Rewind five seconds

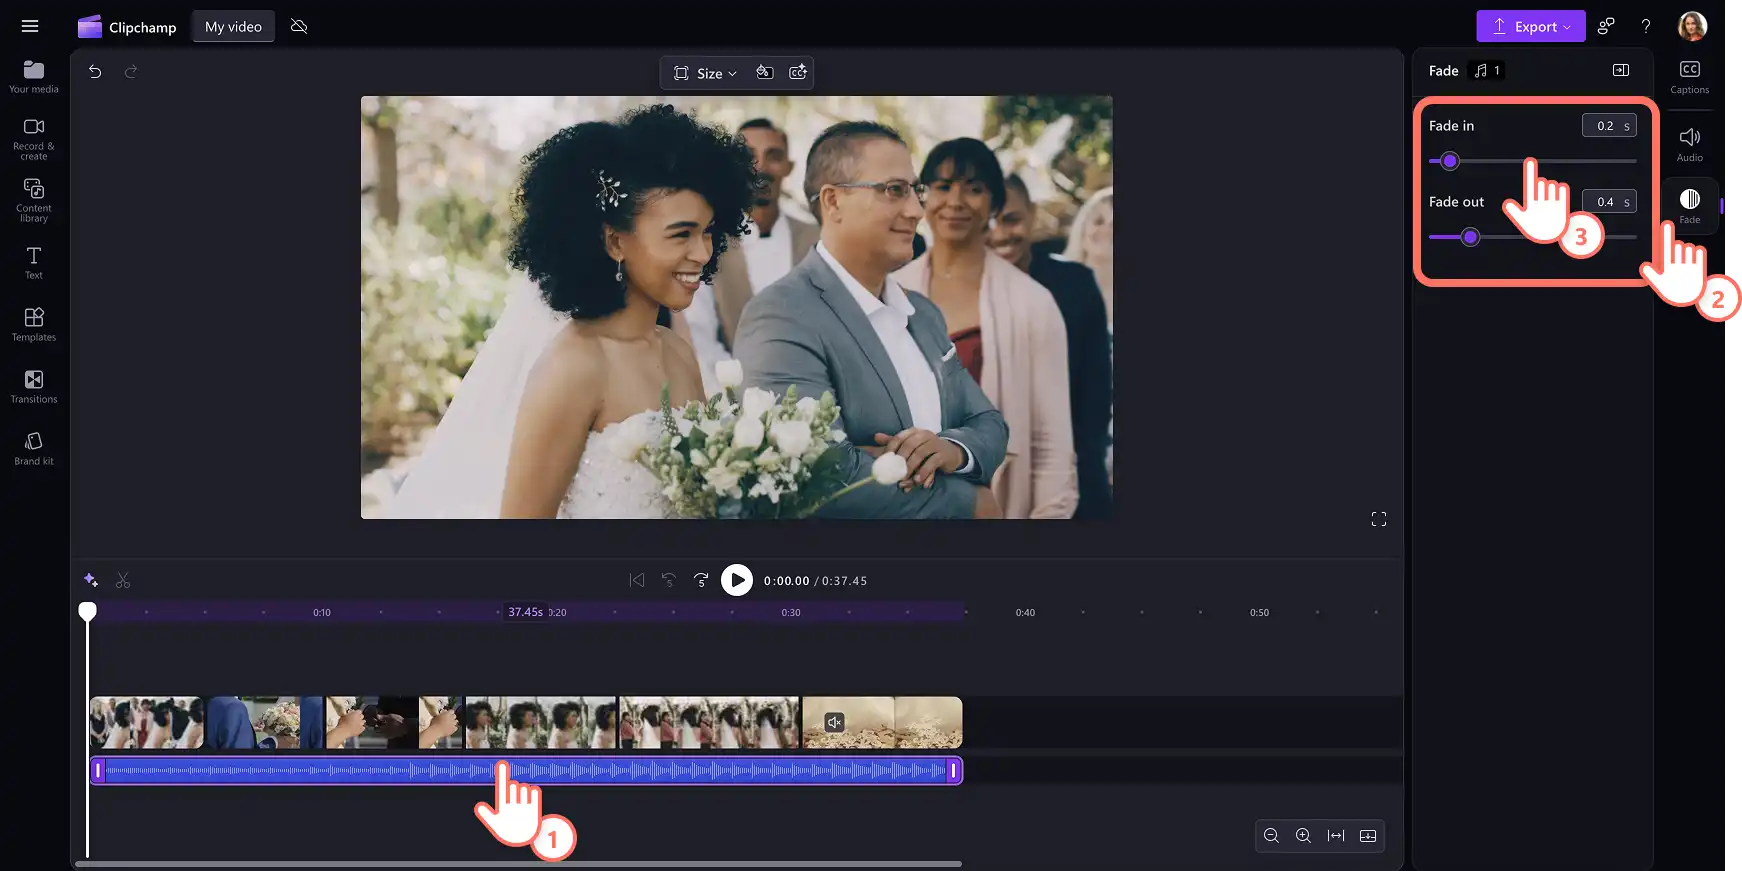click(x=669, y=580)
